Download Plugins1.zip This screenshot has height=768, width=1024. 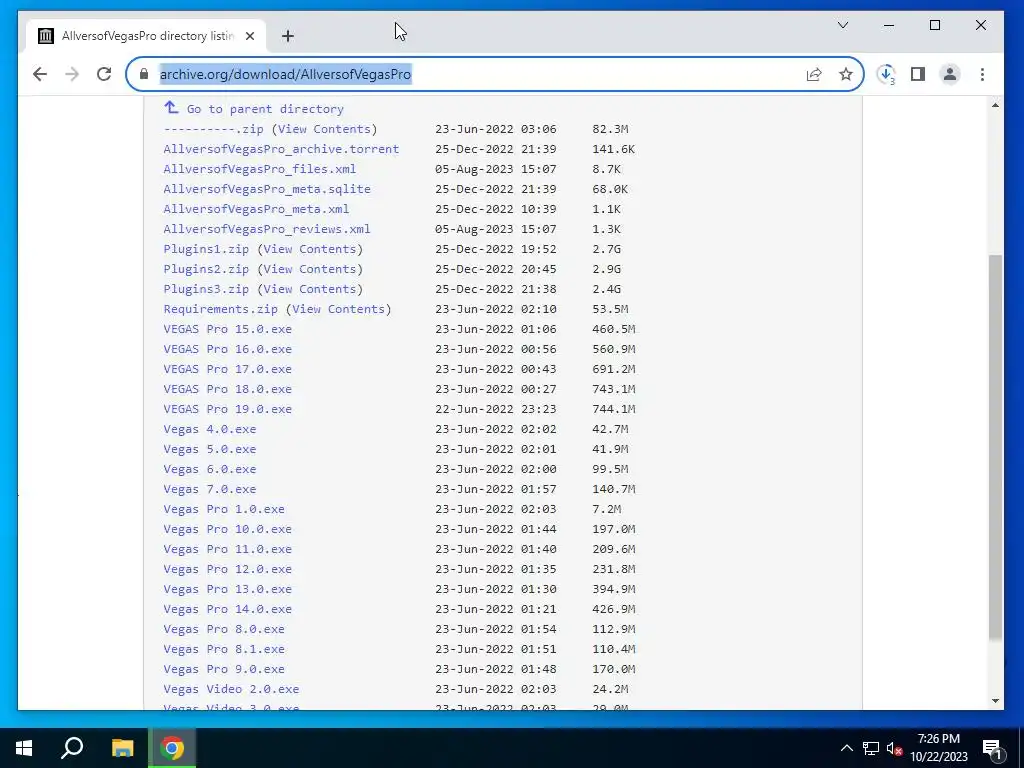[x=206, y=249]
